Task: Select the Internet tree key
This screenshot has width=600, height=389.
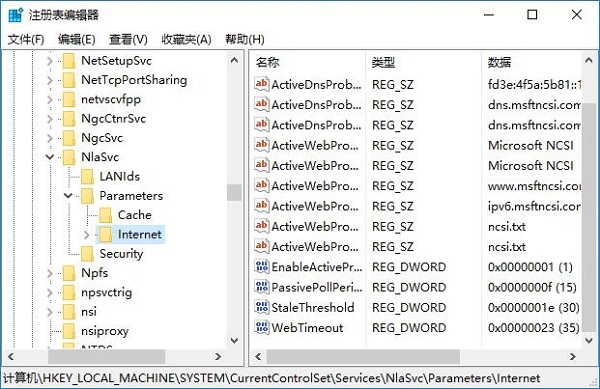Action: (139, 234)
